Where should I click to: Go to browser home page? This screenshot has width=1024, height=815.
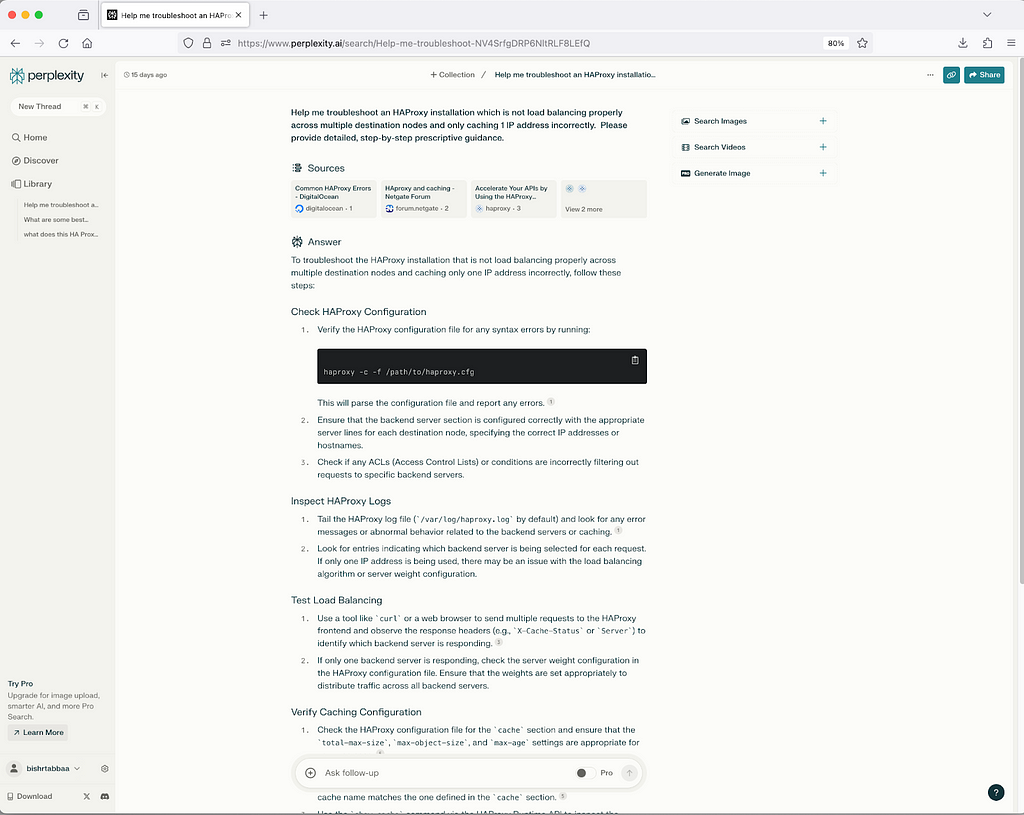pyautogui.click(x=87, y=43)
